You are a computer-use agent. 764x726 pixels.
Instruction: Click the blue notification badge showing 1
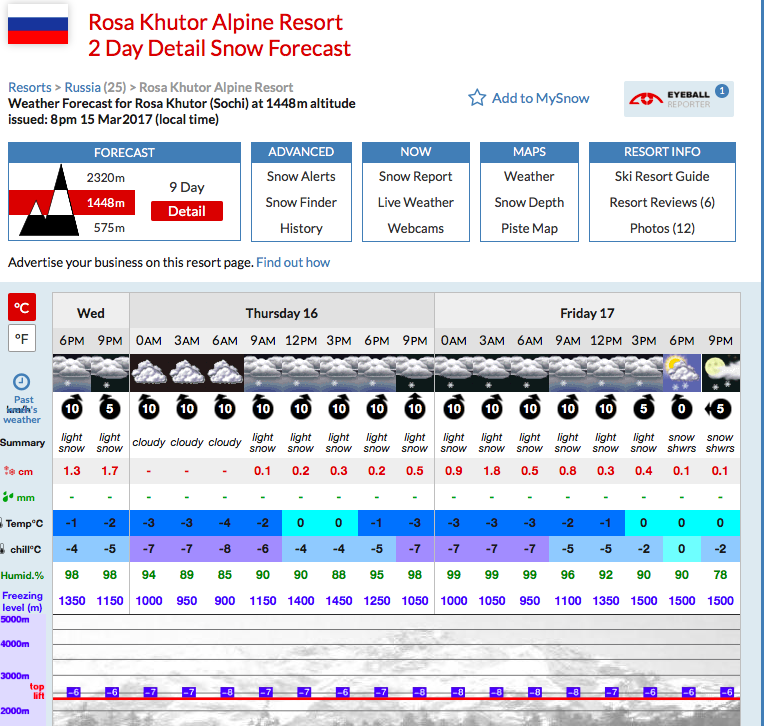722,91
